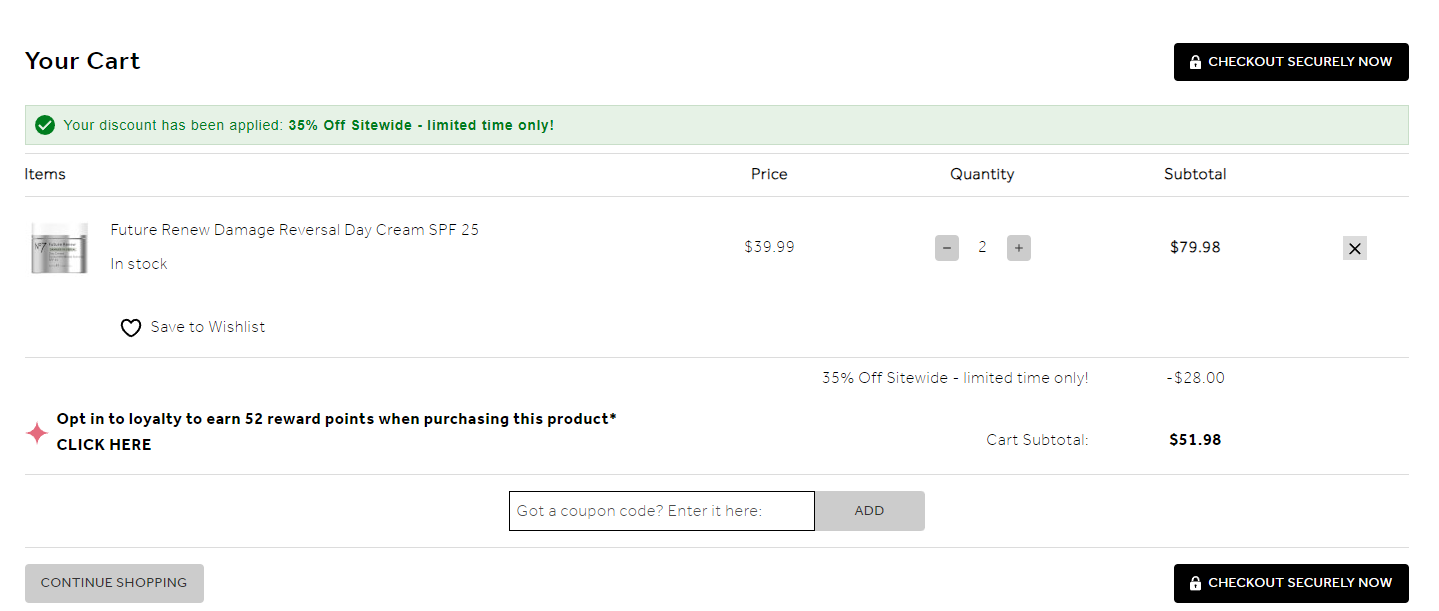Increase quantity with the plus button
The image size is (1439, 611).
tap(1018, 248)
